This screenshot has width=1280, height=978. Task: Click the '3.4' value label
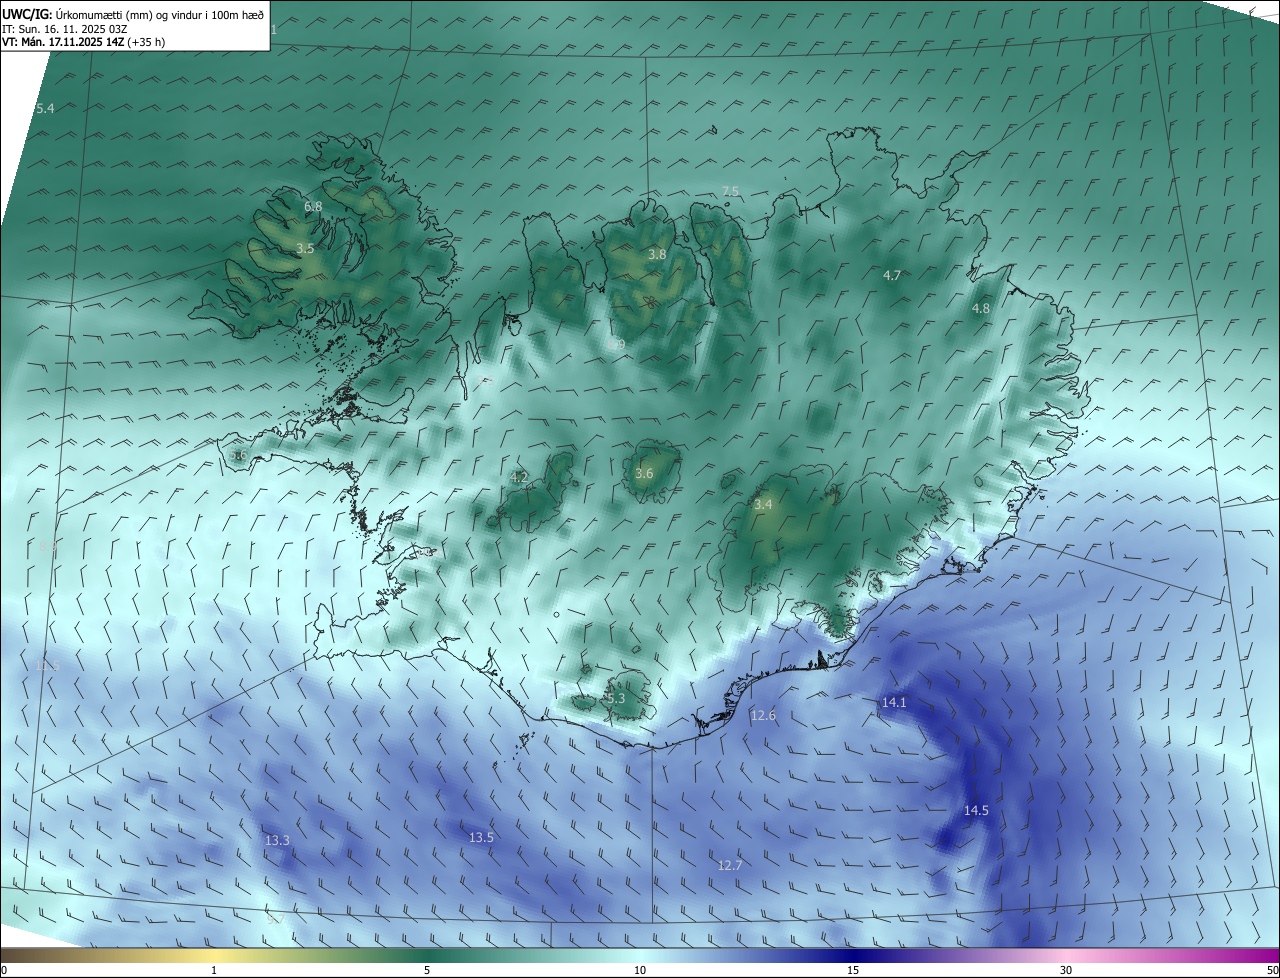[763, 505]
